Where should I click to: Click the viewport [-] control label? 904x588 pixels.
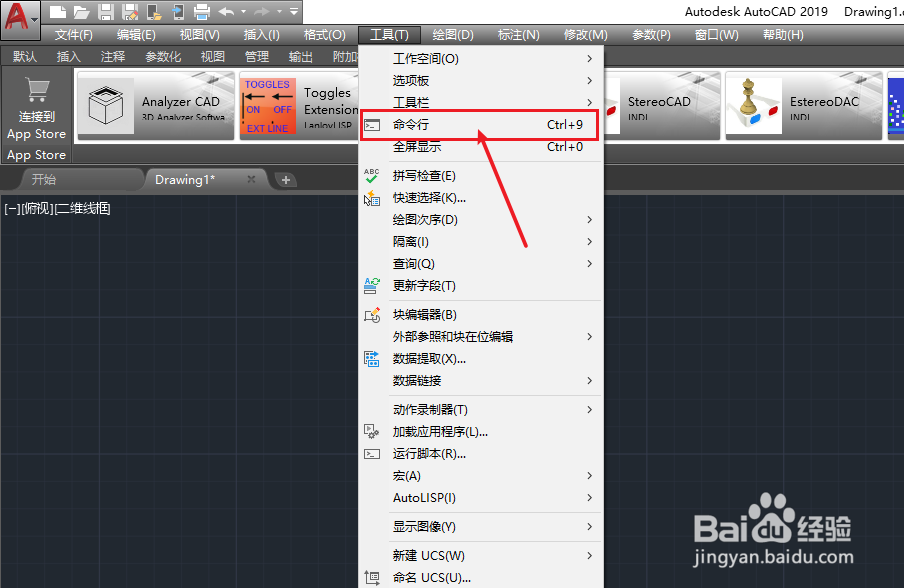point(12,209)
